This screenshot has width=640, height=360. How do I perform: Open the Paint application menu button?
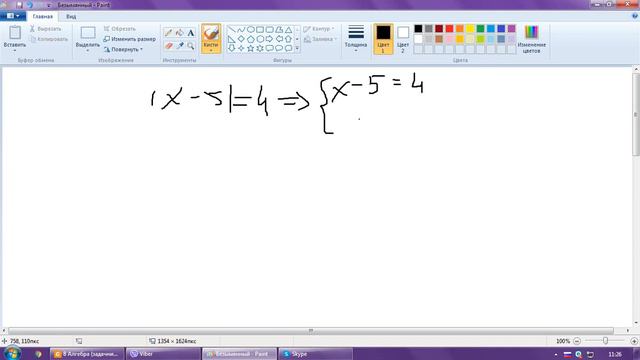point(13,16)
